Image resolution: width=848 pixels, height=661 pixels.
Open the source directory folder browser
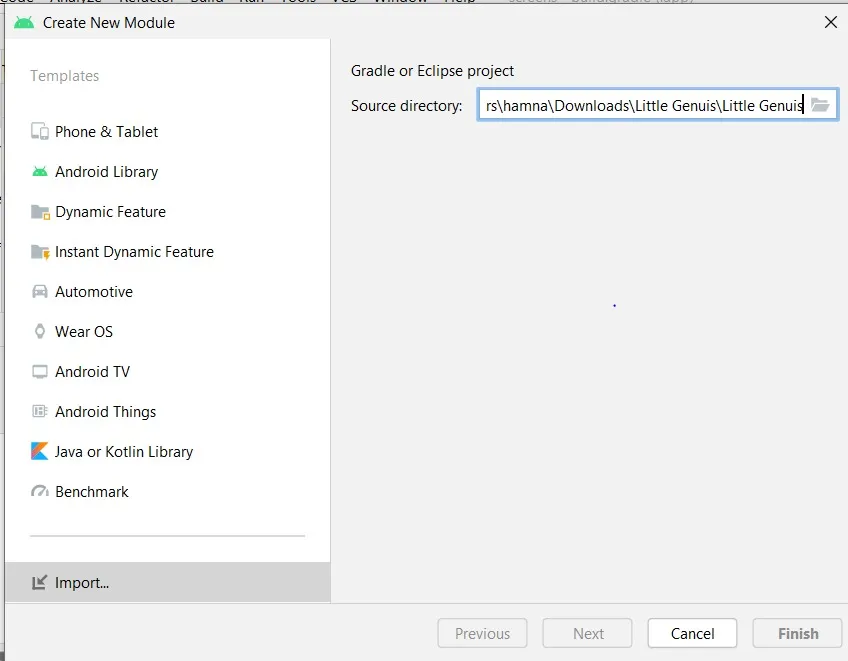[x=820, y=105]
